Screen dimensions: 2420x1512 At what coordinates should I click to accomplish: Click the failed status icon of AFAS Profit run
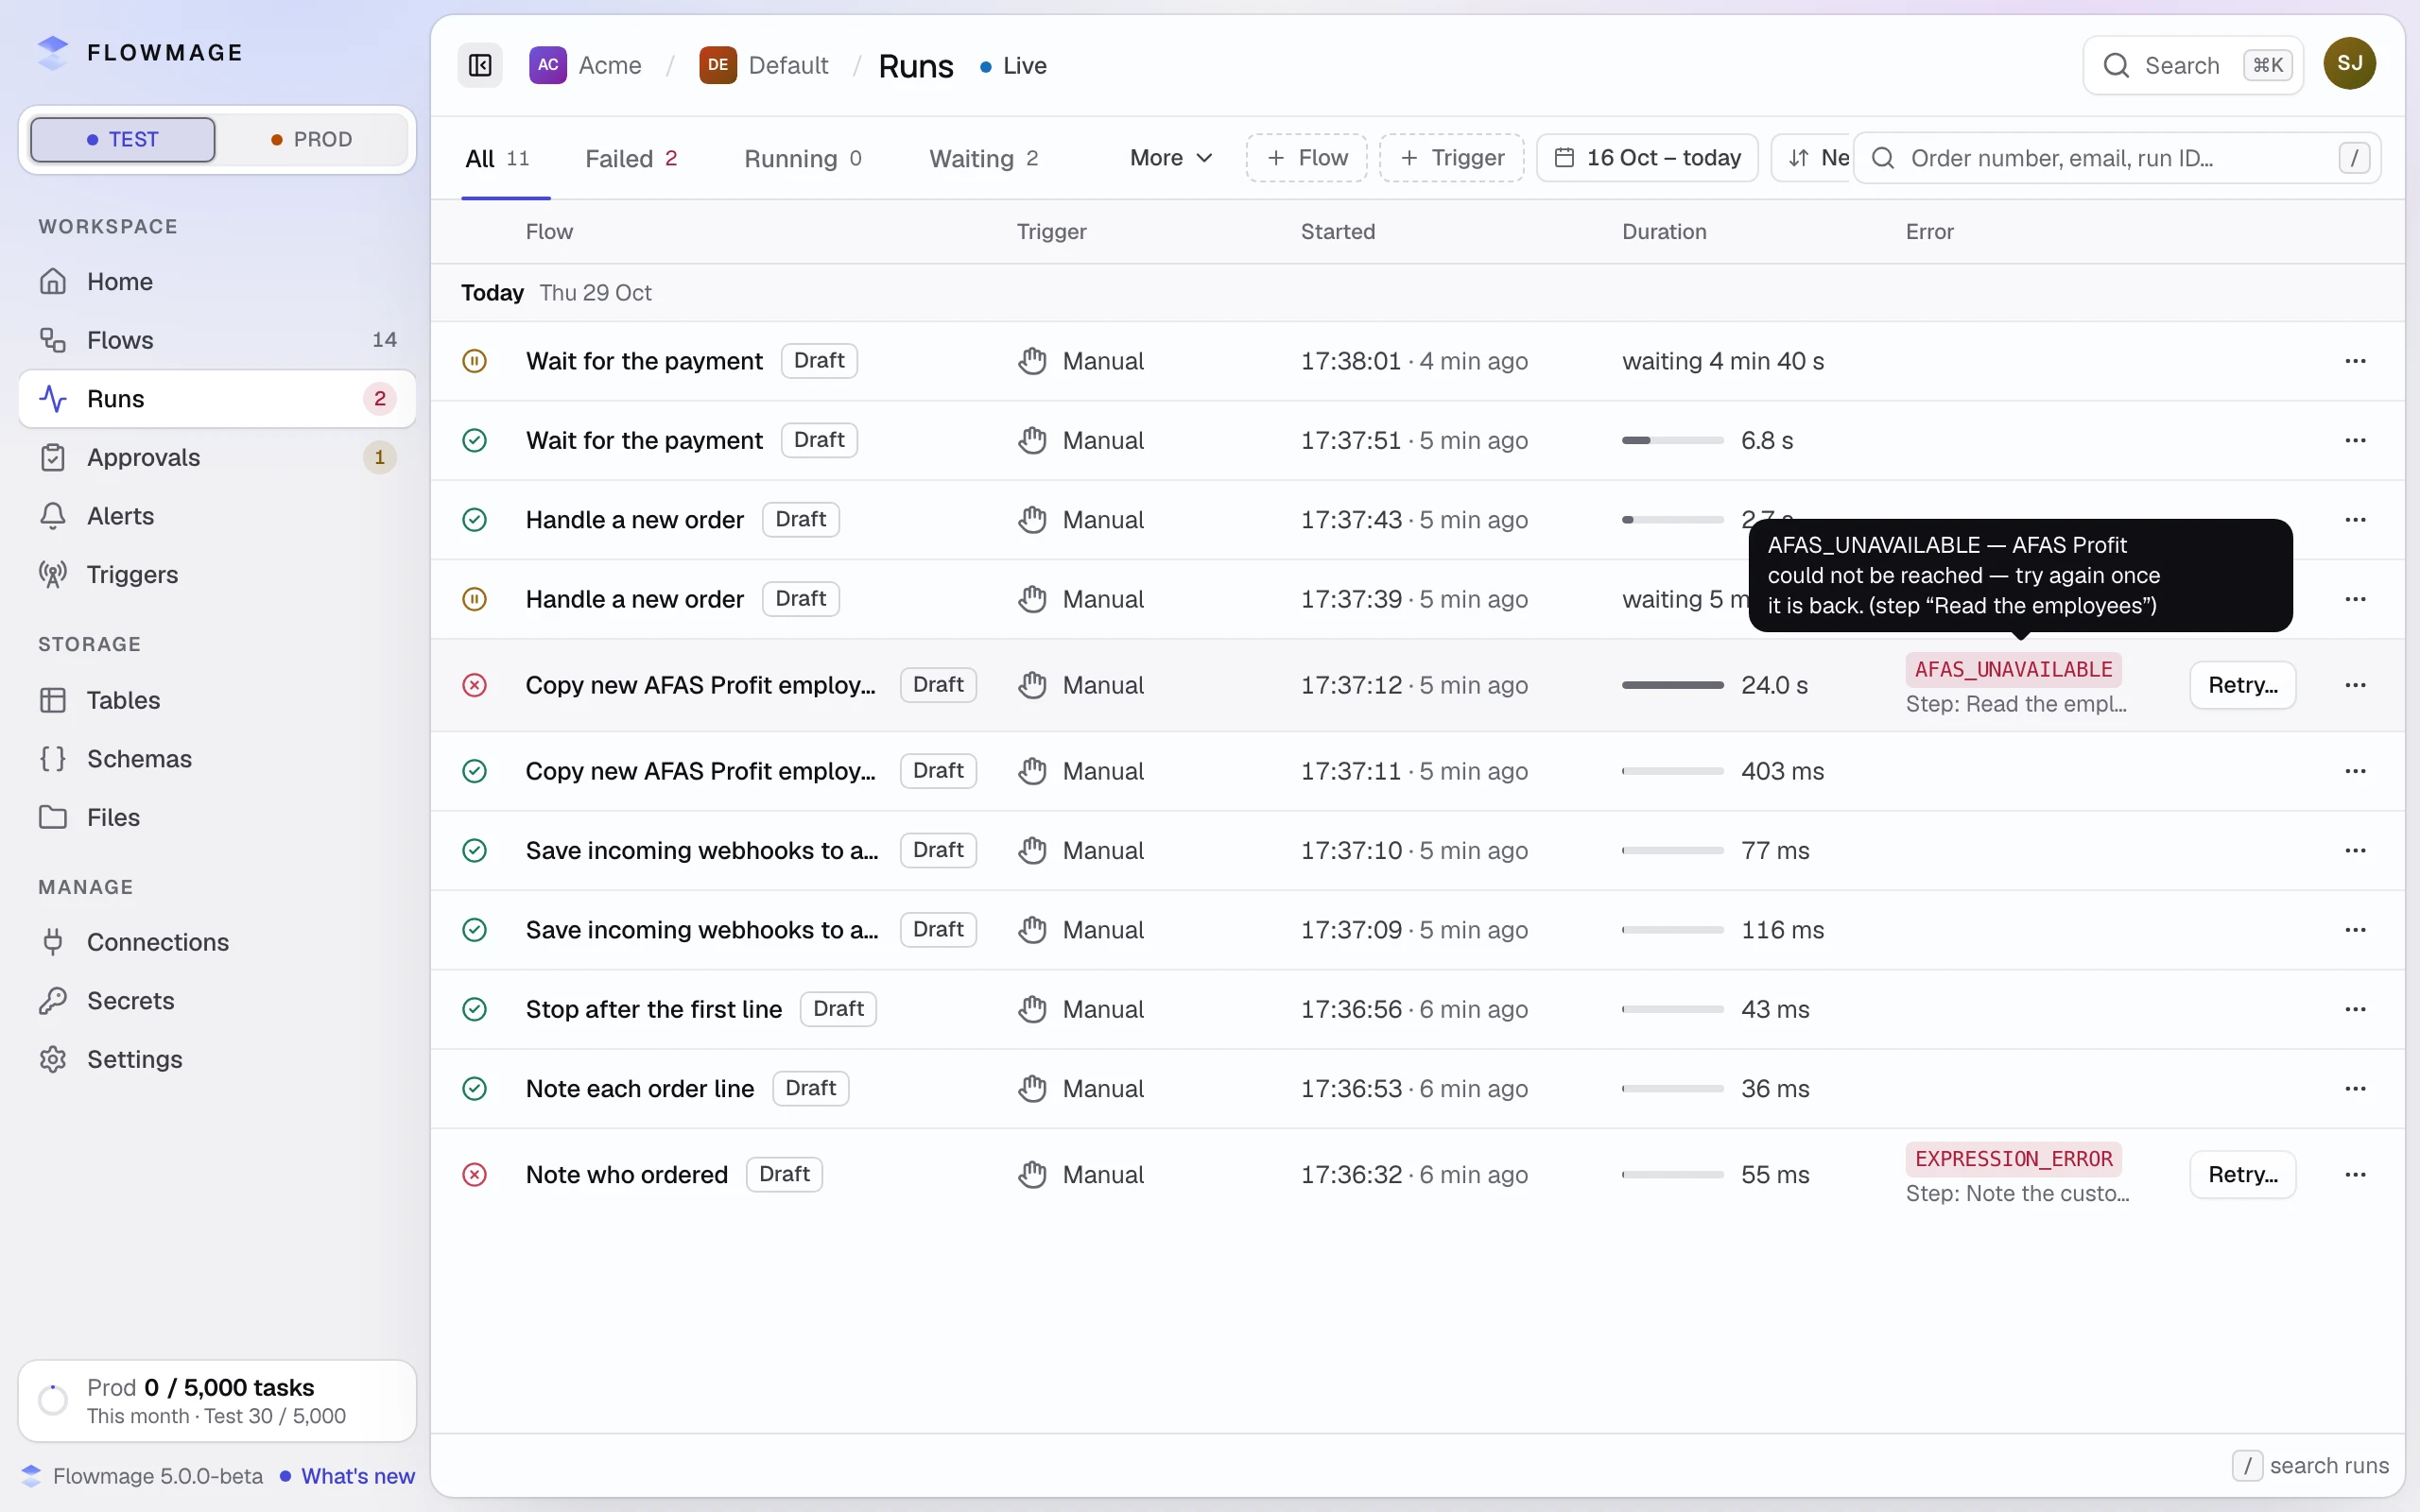click(x=475, y=685)
